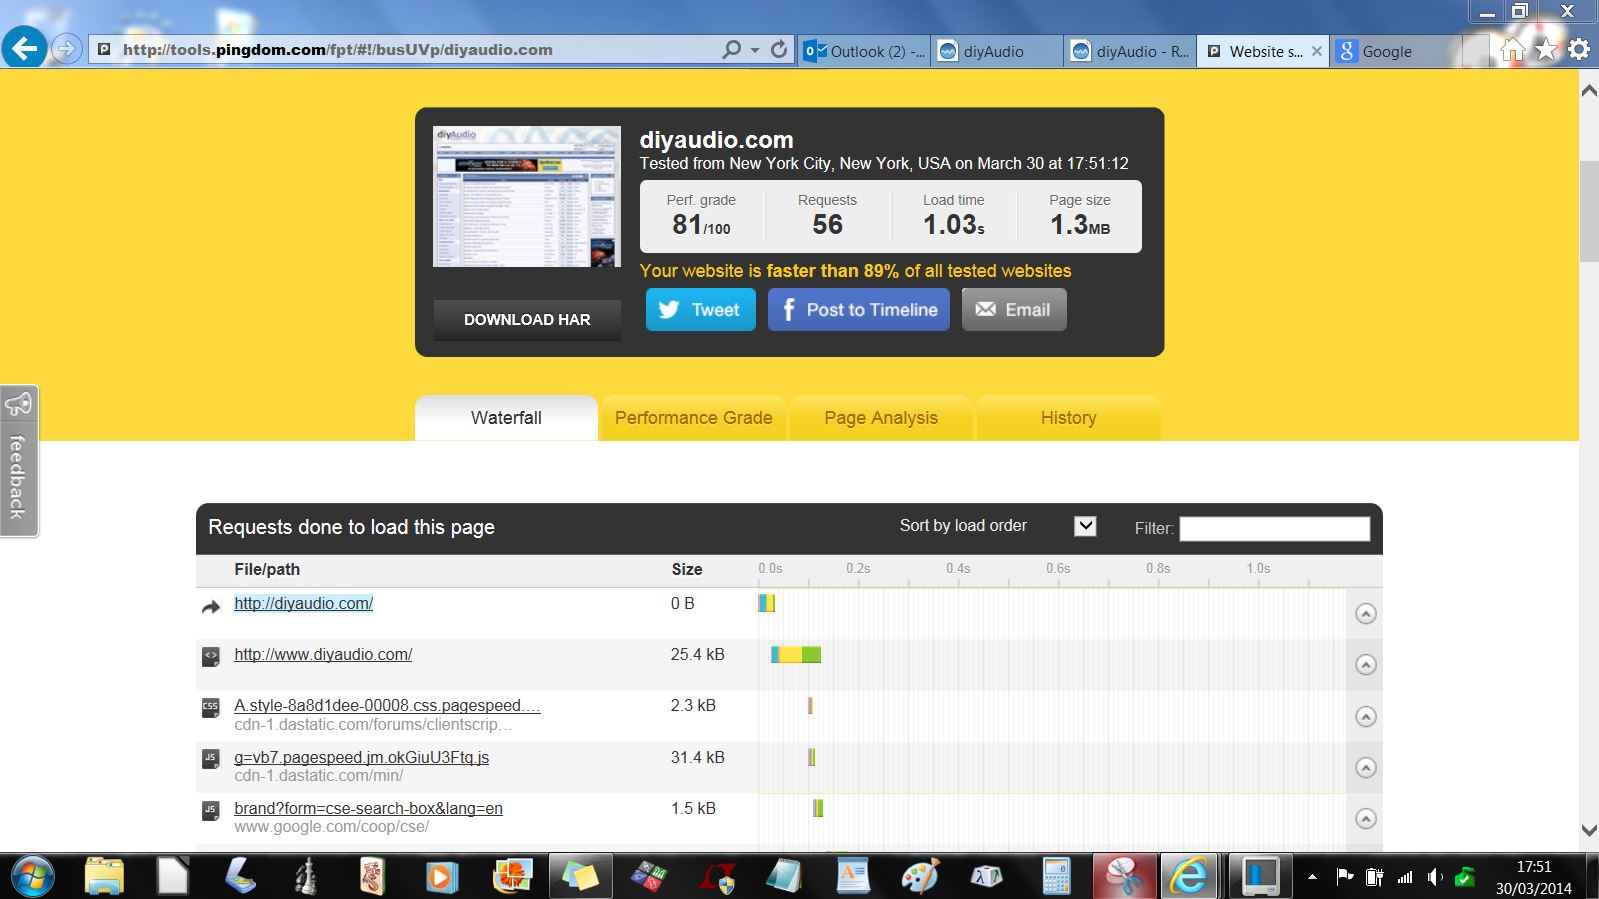Click the browser address bar URL
This screenshot has height=899, width=1599.
(337, 49)
